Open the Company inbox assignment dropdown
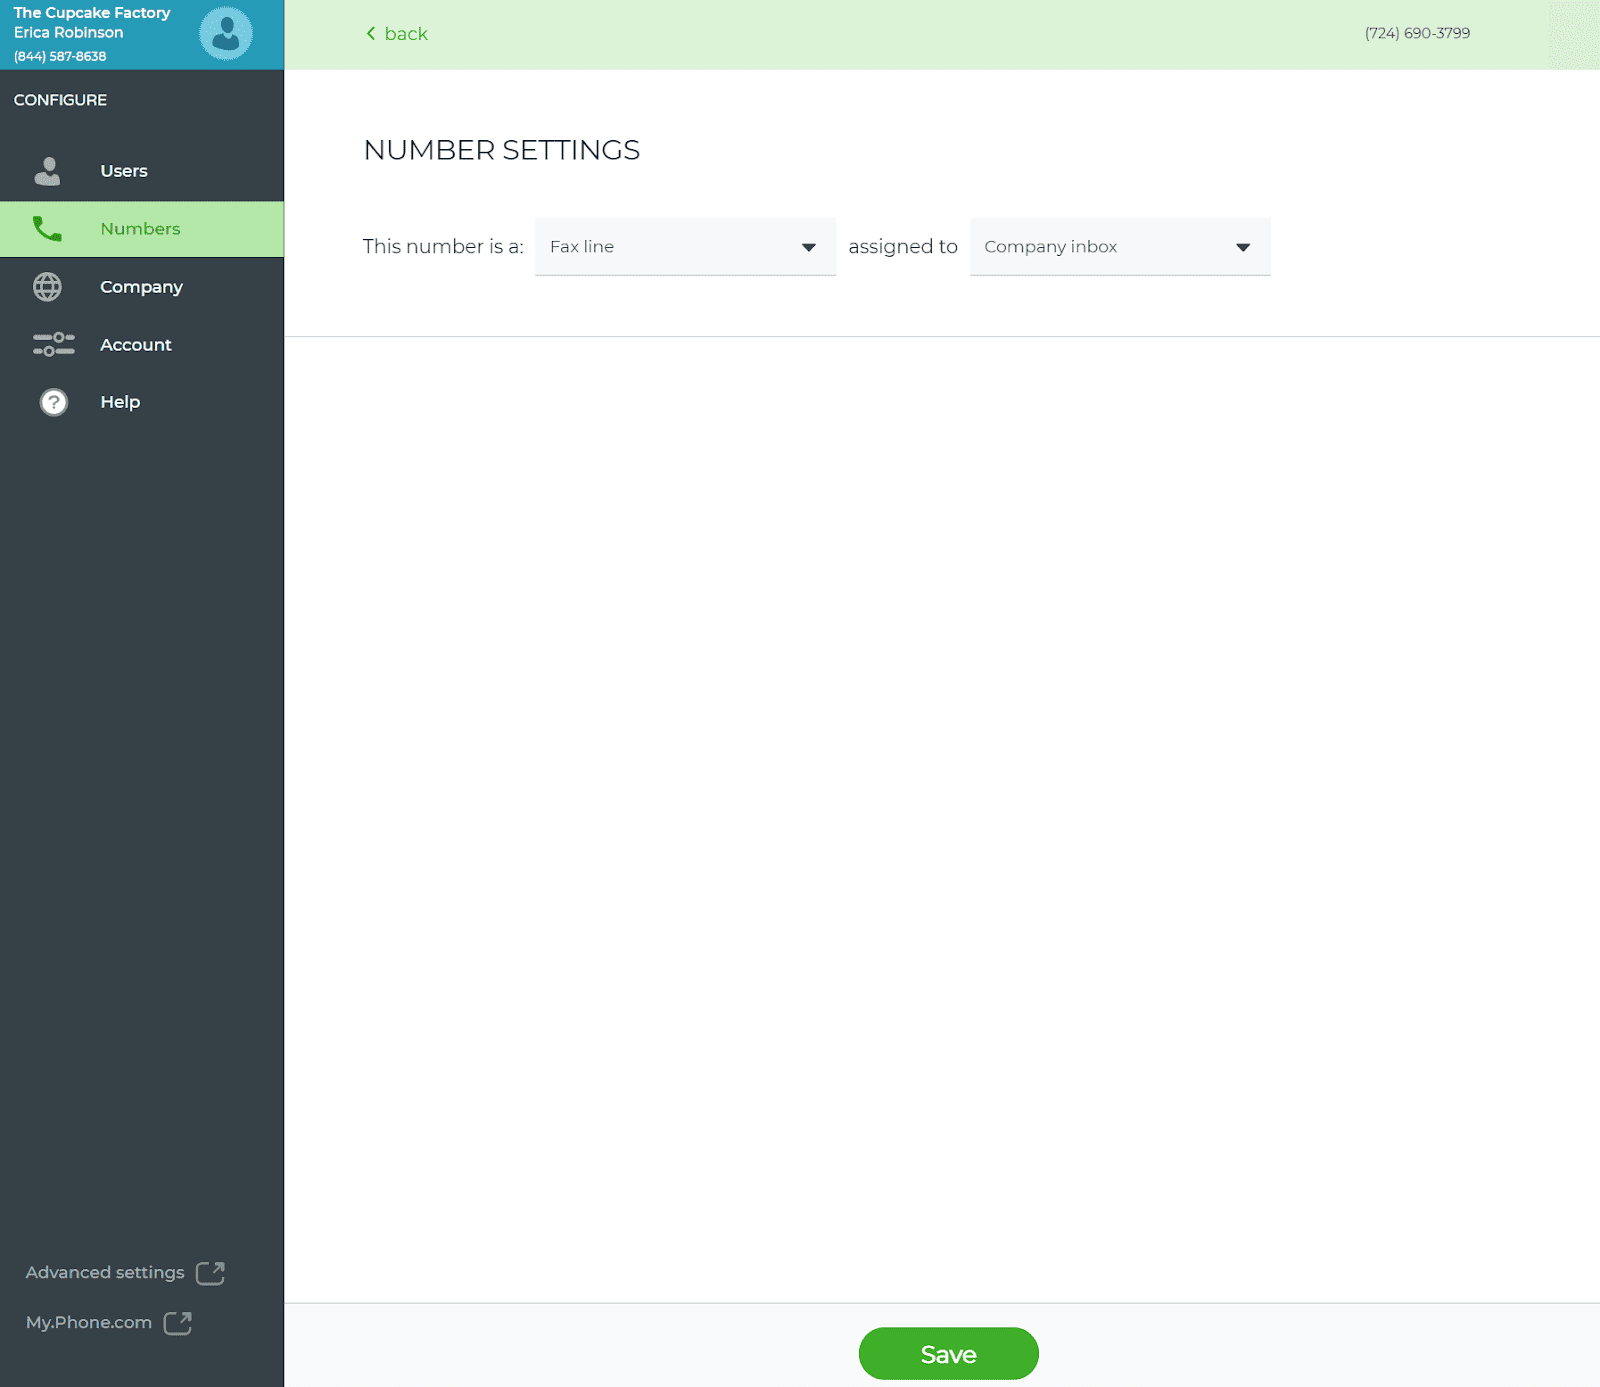The height and width of the screenshot is (1387, 1600). click(1120, 247)
